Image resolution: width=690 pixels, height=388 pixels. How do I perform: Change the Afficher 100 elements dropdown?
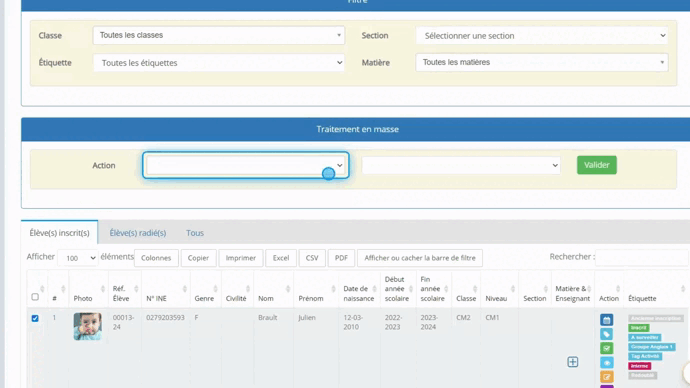click(77, 258)
